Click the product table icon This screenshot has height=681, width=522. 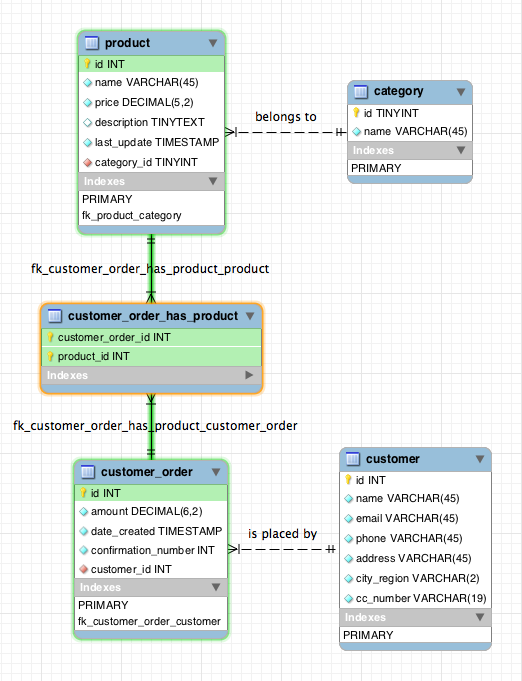point(92,43)
